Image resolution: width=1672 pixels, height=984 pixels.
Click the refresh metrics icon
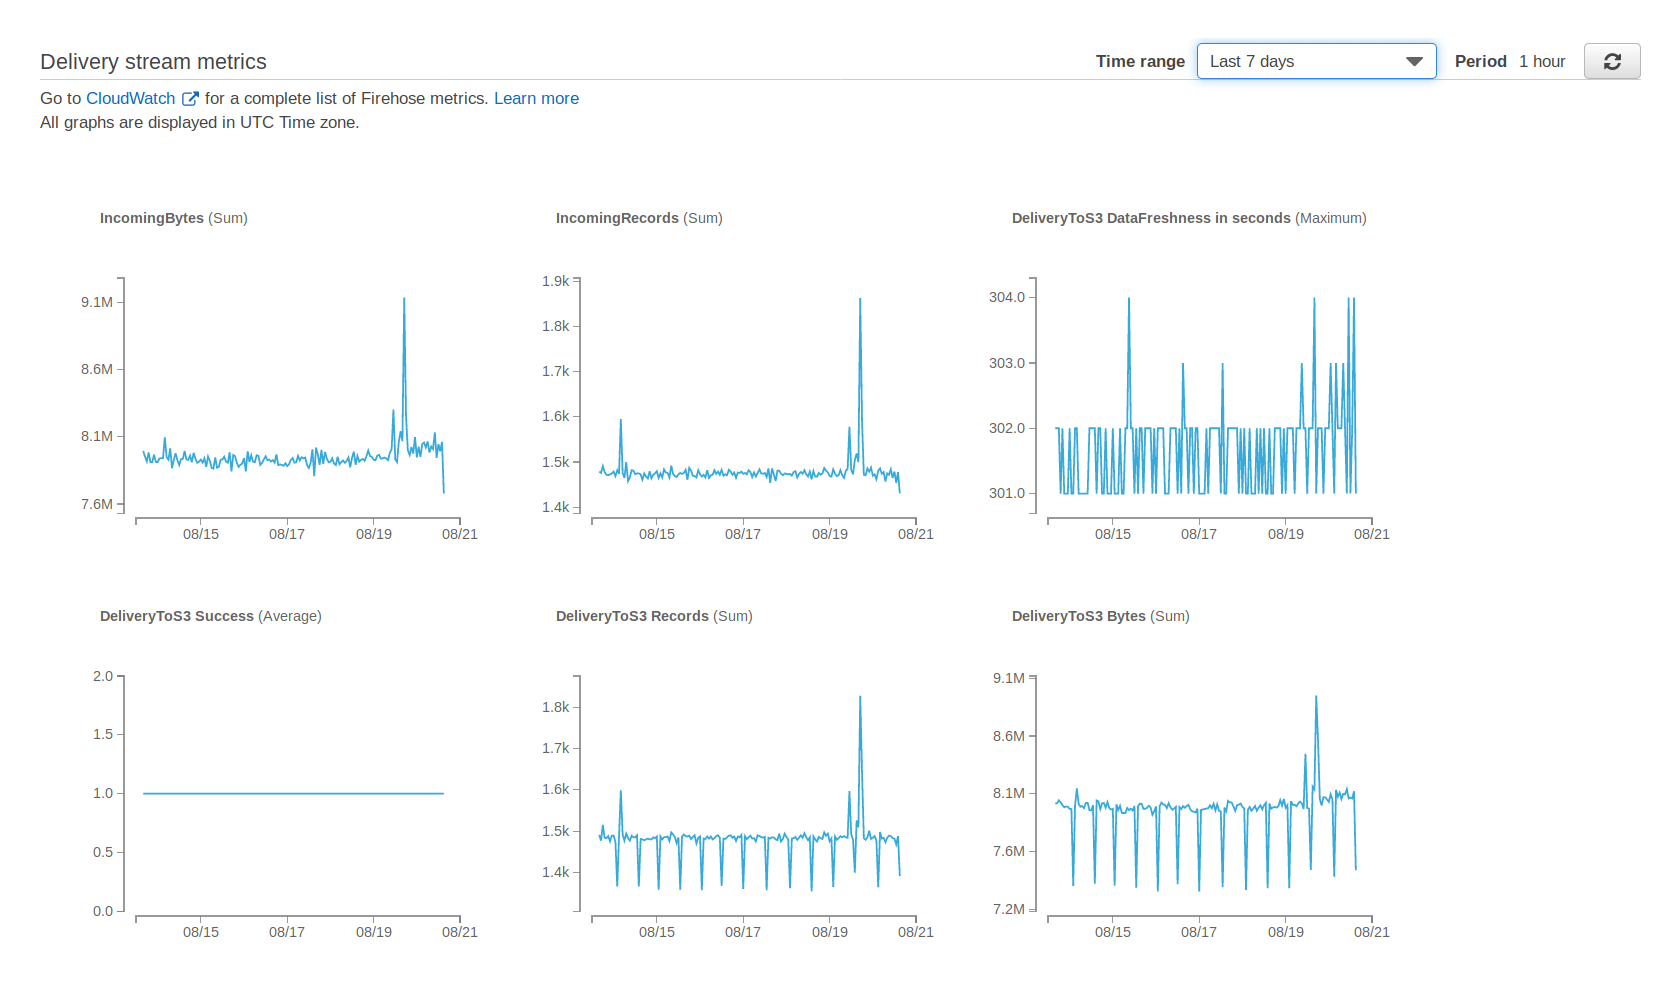pyautogui.click(x=1611, y=61)
